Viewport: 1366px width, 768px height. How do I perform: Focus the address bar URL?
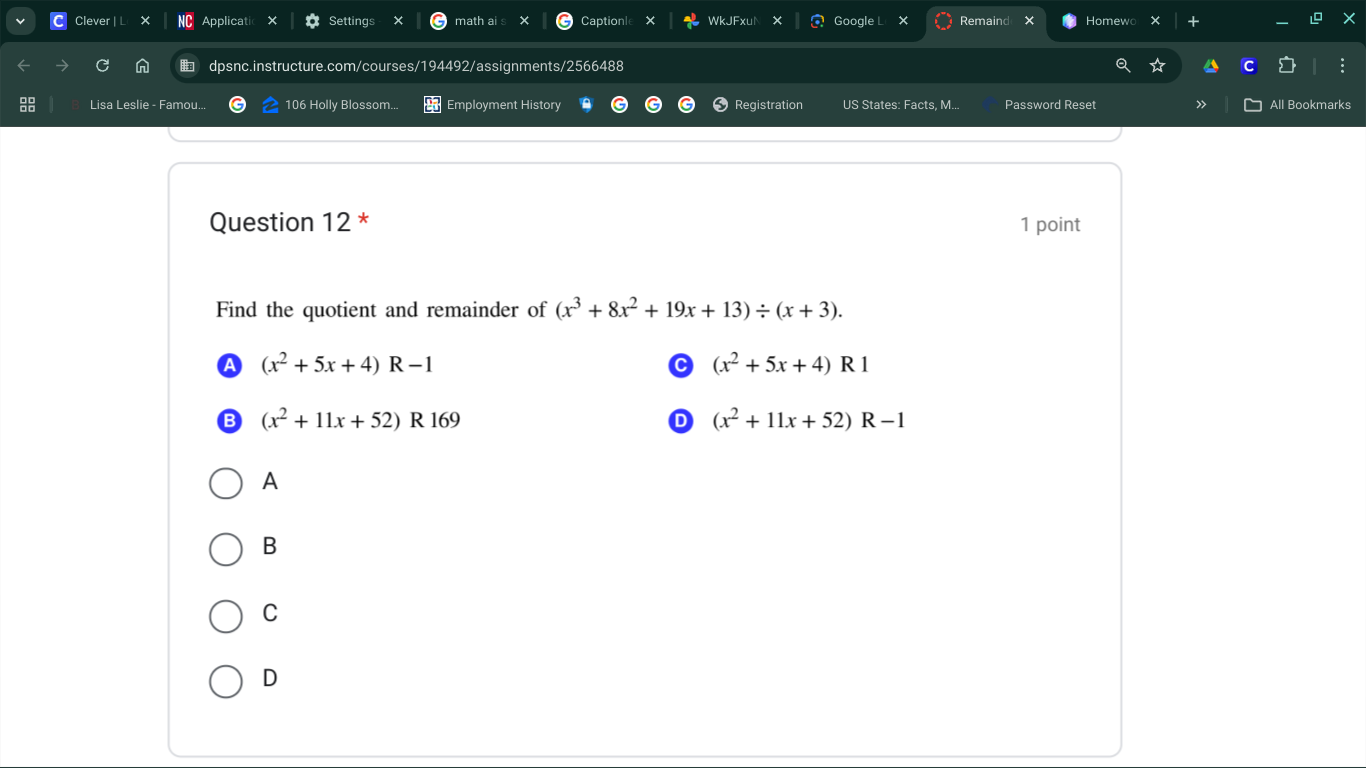click(416, 66)
